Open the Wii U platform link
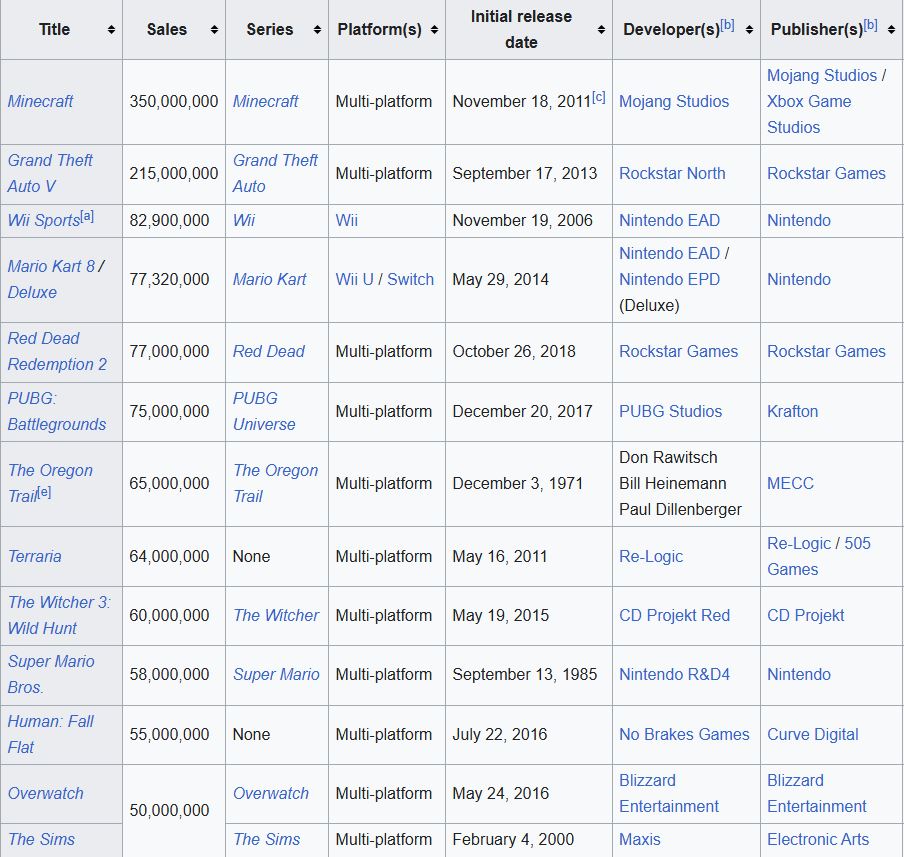This screenshot has height=857, width=904. point(355,280)
